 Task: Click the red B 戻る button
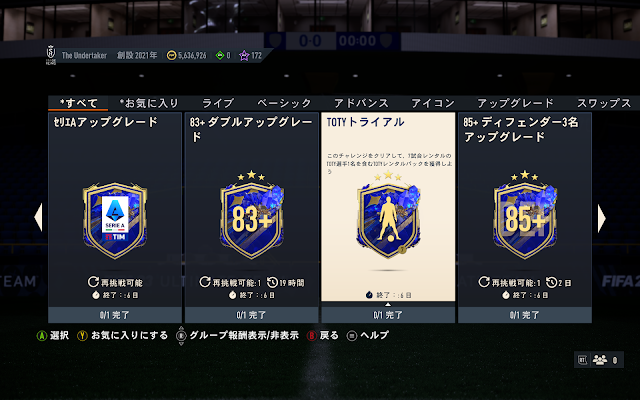pyautogui.click(x=311, y=336)
